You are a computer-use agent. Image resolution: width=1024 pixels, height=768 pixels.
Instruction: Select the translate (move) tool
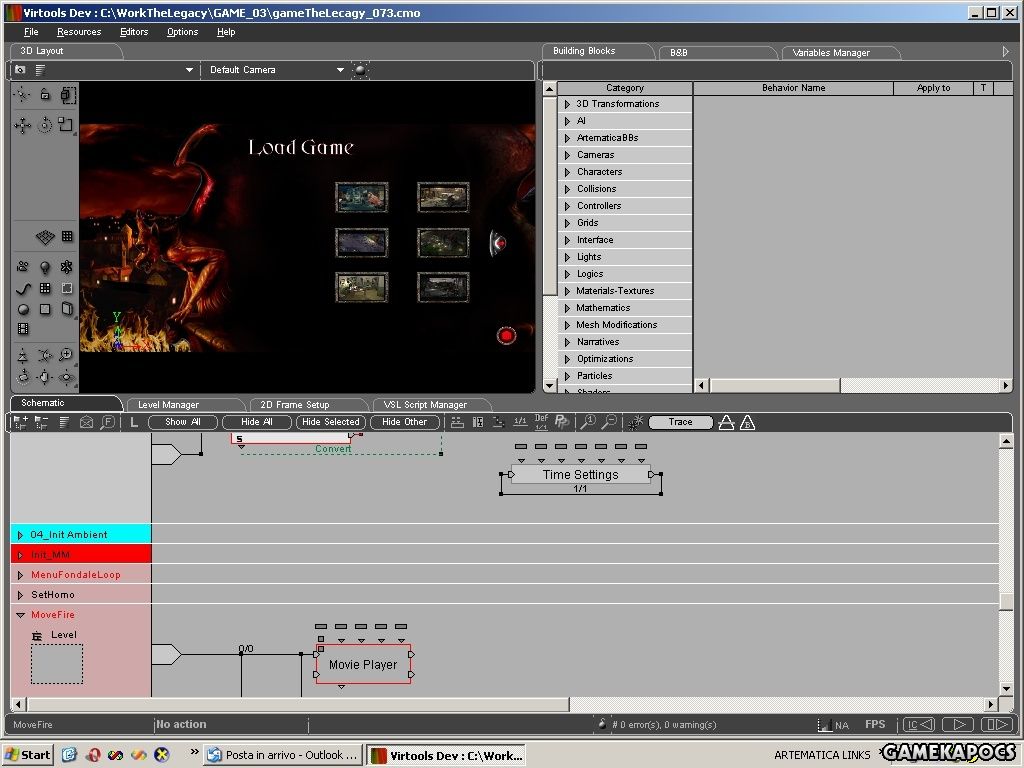pyautogui.click(x=23, y=125)
